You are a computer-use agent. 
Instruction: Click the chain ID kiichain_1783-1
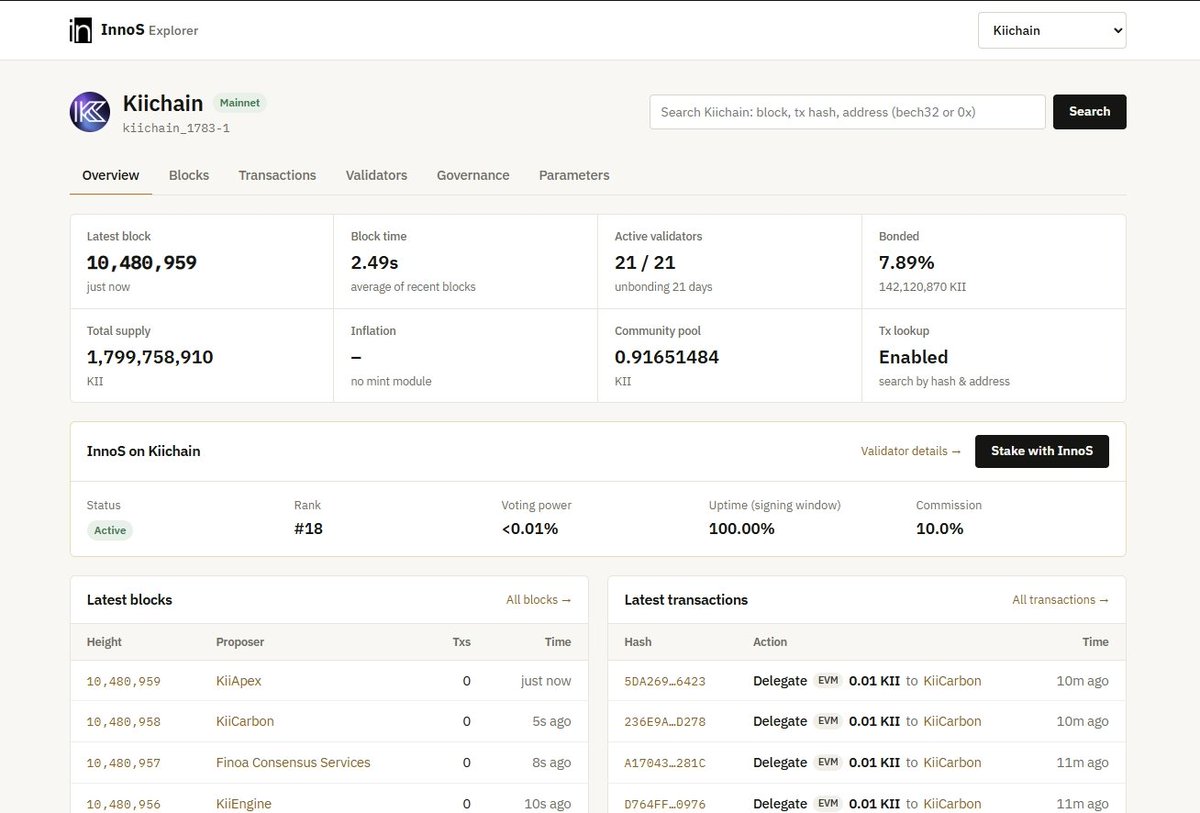176,128
